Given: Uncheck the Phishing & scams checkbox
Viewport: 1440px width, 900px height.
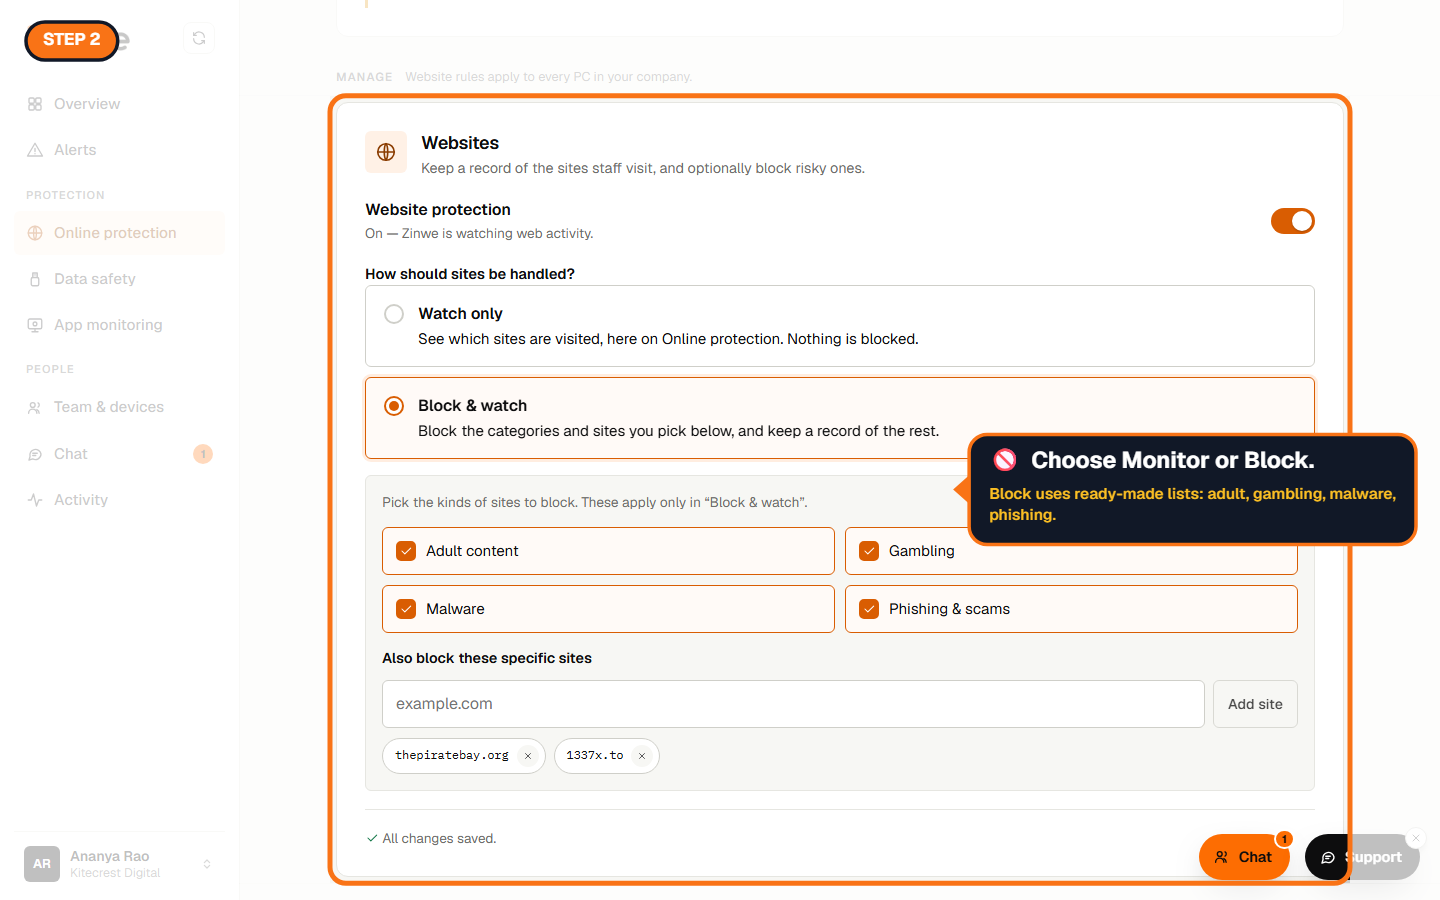Looking at the screenshot, I should 869,609.
